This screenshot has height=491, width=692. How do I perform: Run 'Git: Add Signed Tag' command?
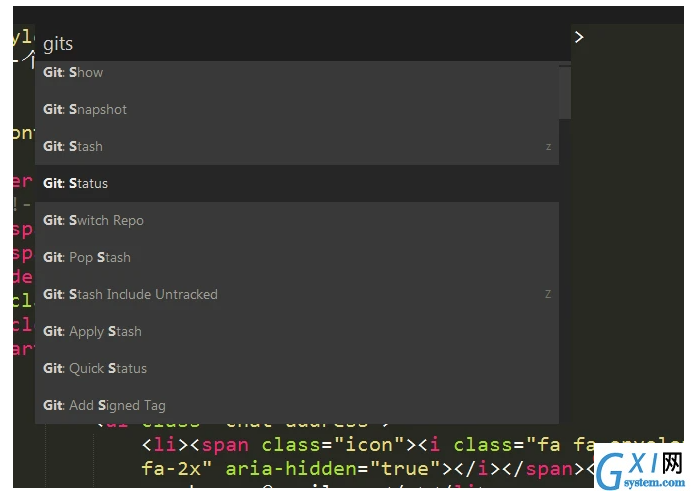297,406
